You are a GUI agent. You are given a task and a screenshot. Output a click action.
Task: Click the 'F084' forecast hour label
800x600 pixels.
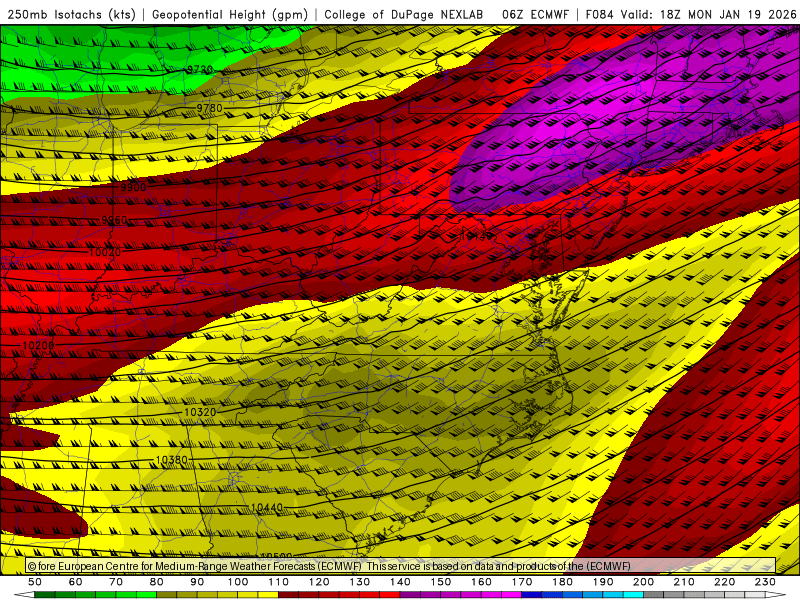pos(599,15)
